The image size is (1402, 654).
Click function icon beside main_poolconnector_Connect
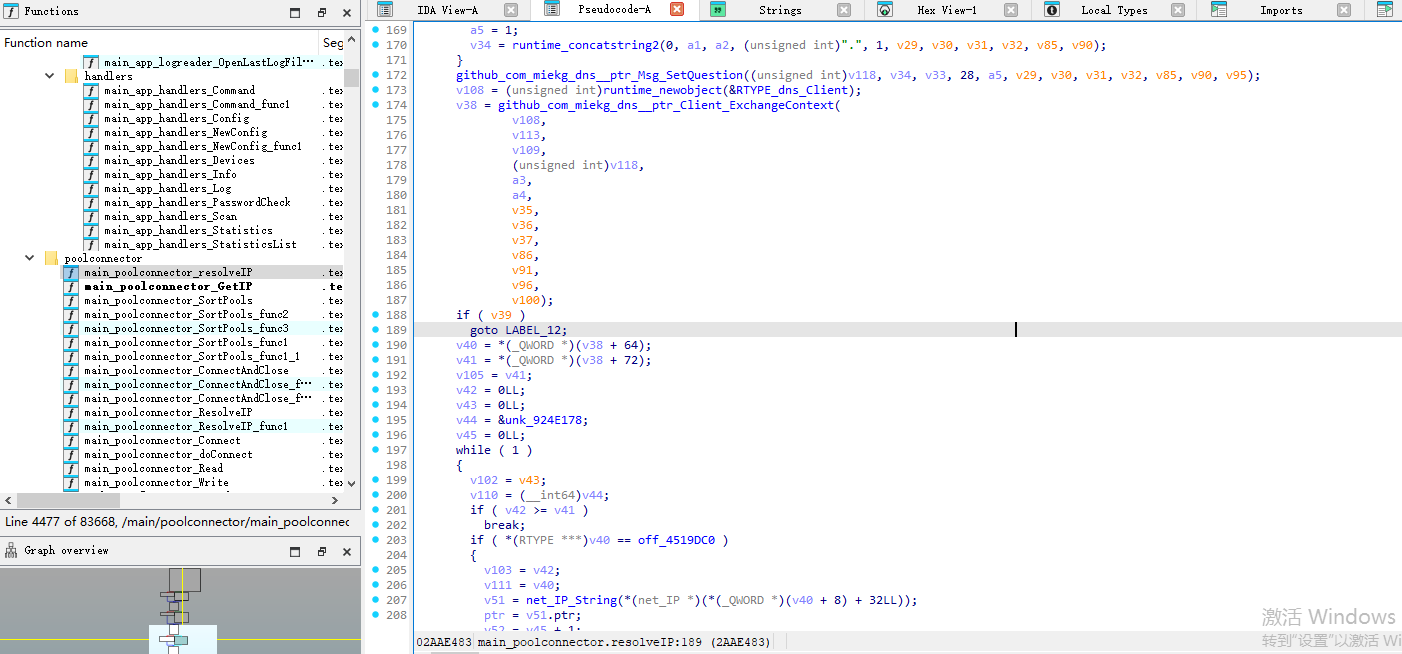[x=71, y=440]
